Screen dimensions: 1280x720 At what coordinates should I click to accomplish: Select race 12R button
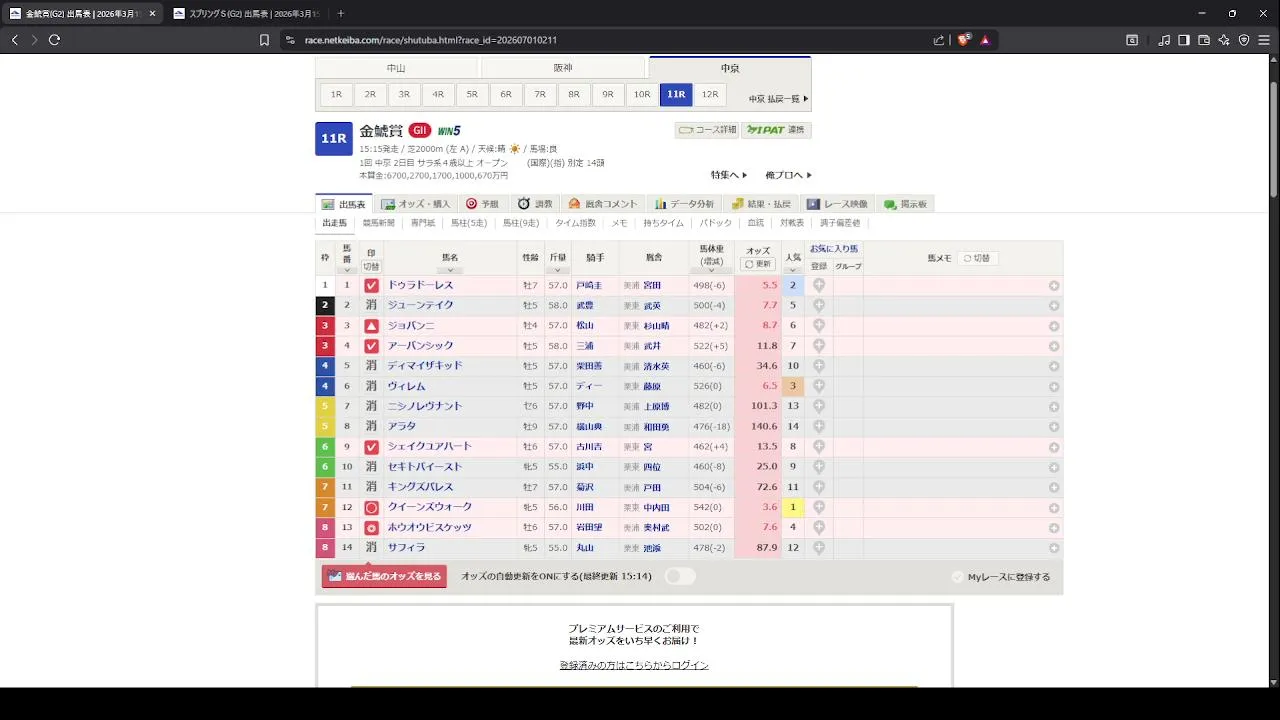710,94
